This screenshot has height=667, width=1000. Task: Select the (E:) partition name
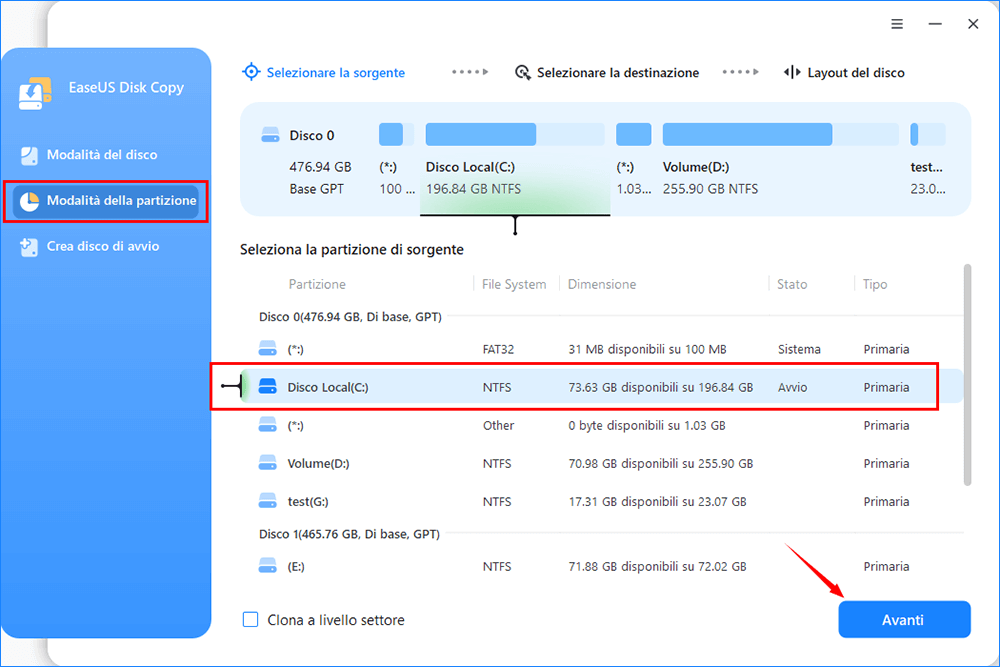296,566
